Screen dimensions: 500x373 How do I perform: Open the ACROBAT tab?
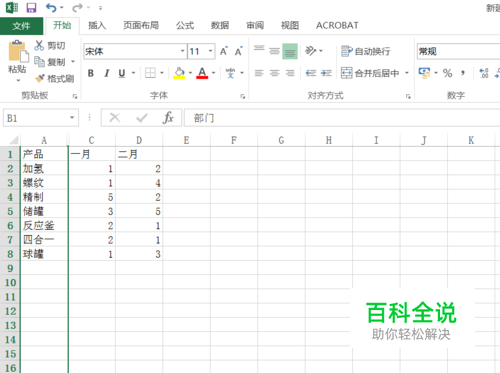pos(337,25)
